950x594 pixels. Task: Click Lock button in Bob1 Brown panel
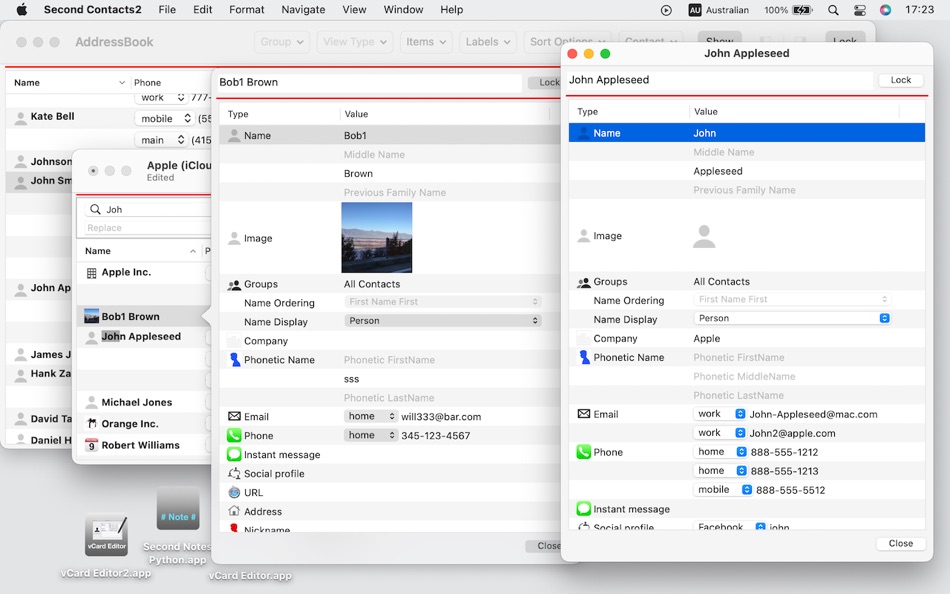[x=545, y=82]
